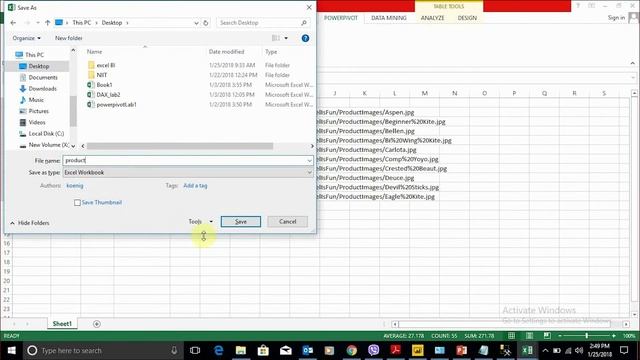Expand the address bar previous locations dropdown
640x360 pixels.
pyautogui.click(x=196, y=23)
